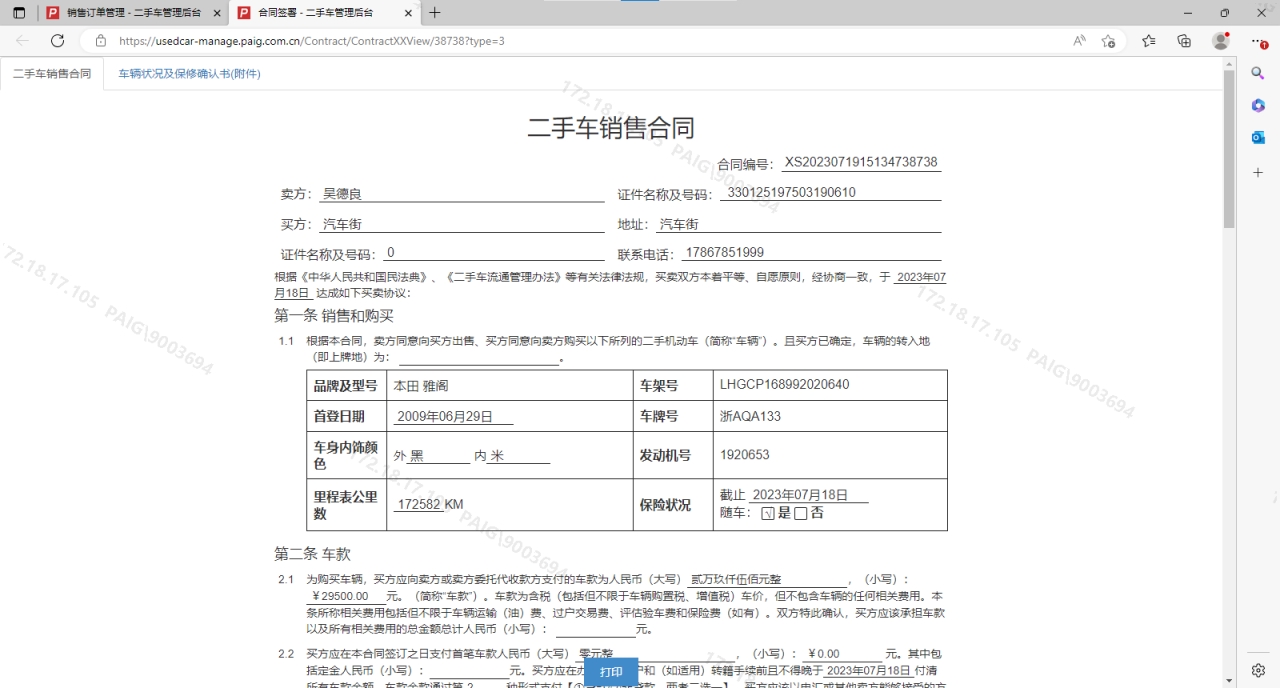Open a new browser tab
Image resolution: width=1280 pixels, height=688 pixels.
[x=434, y=13]
